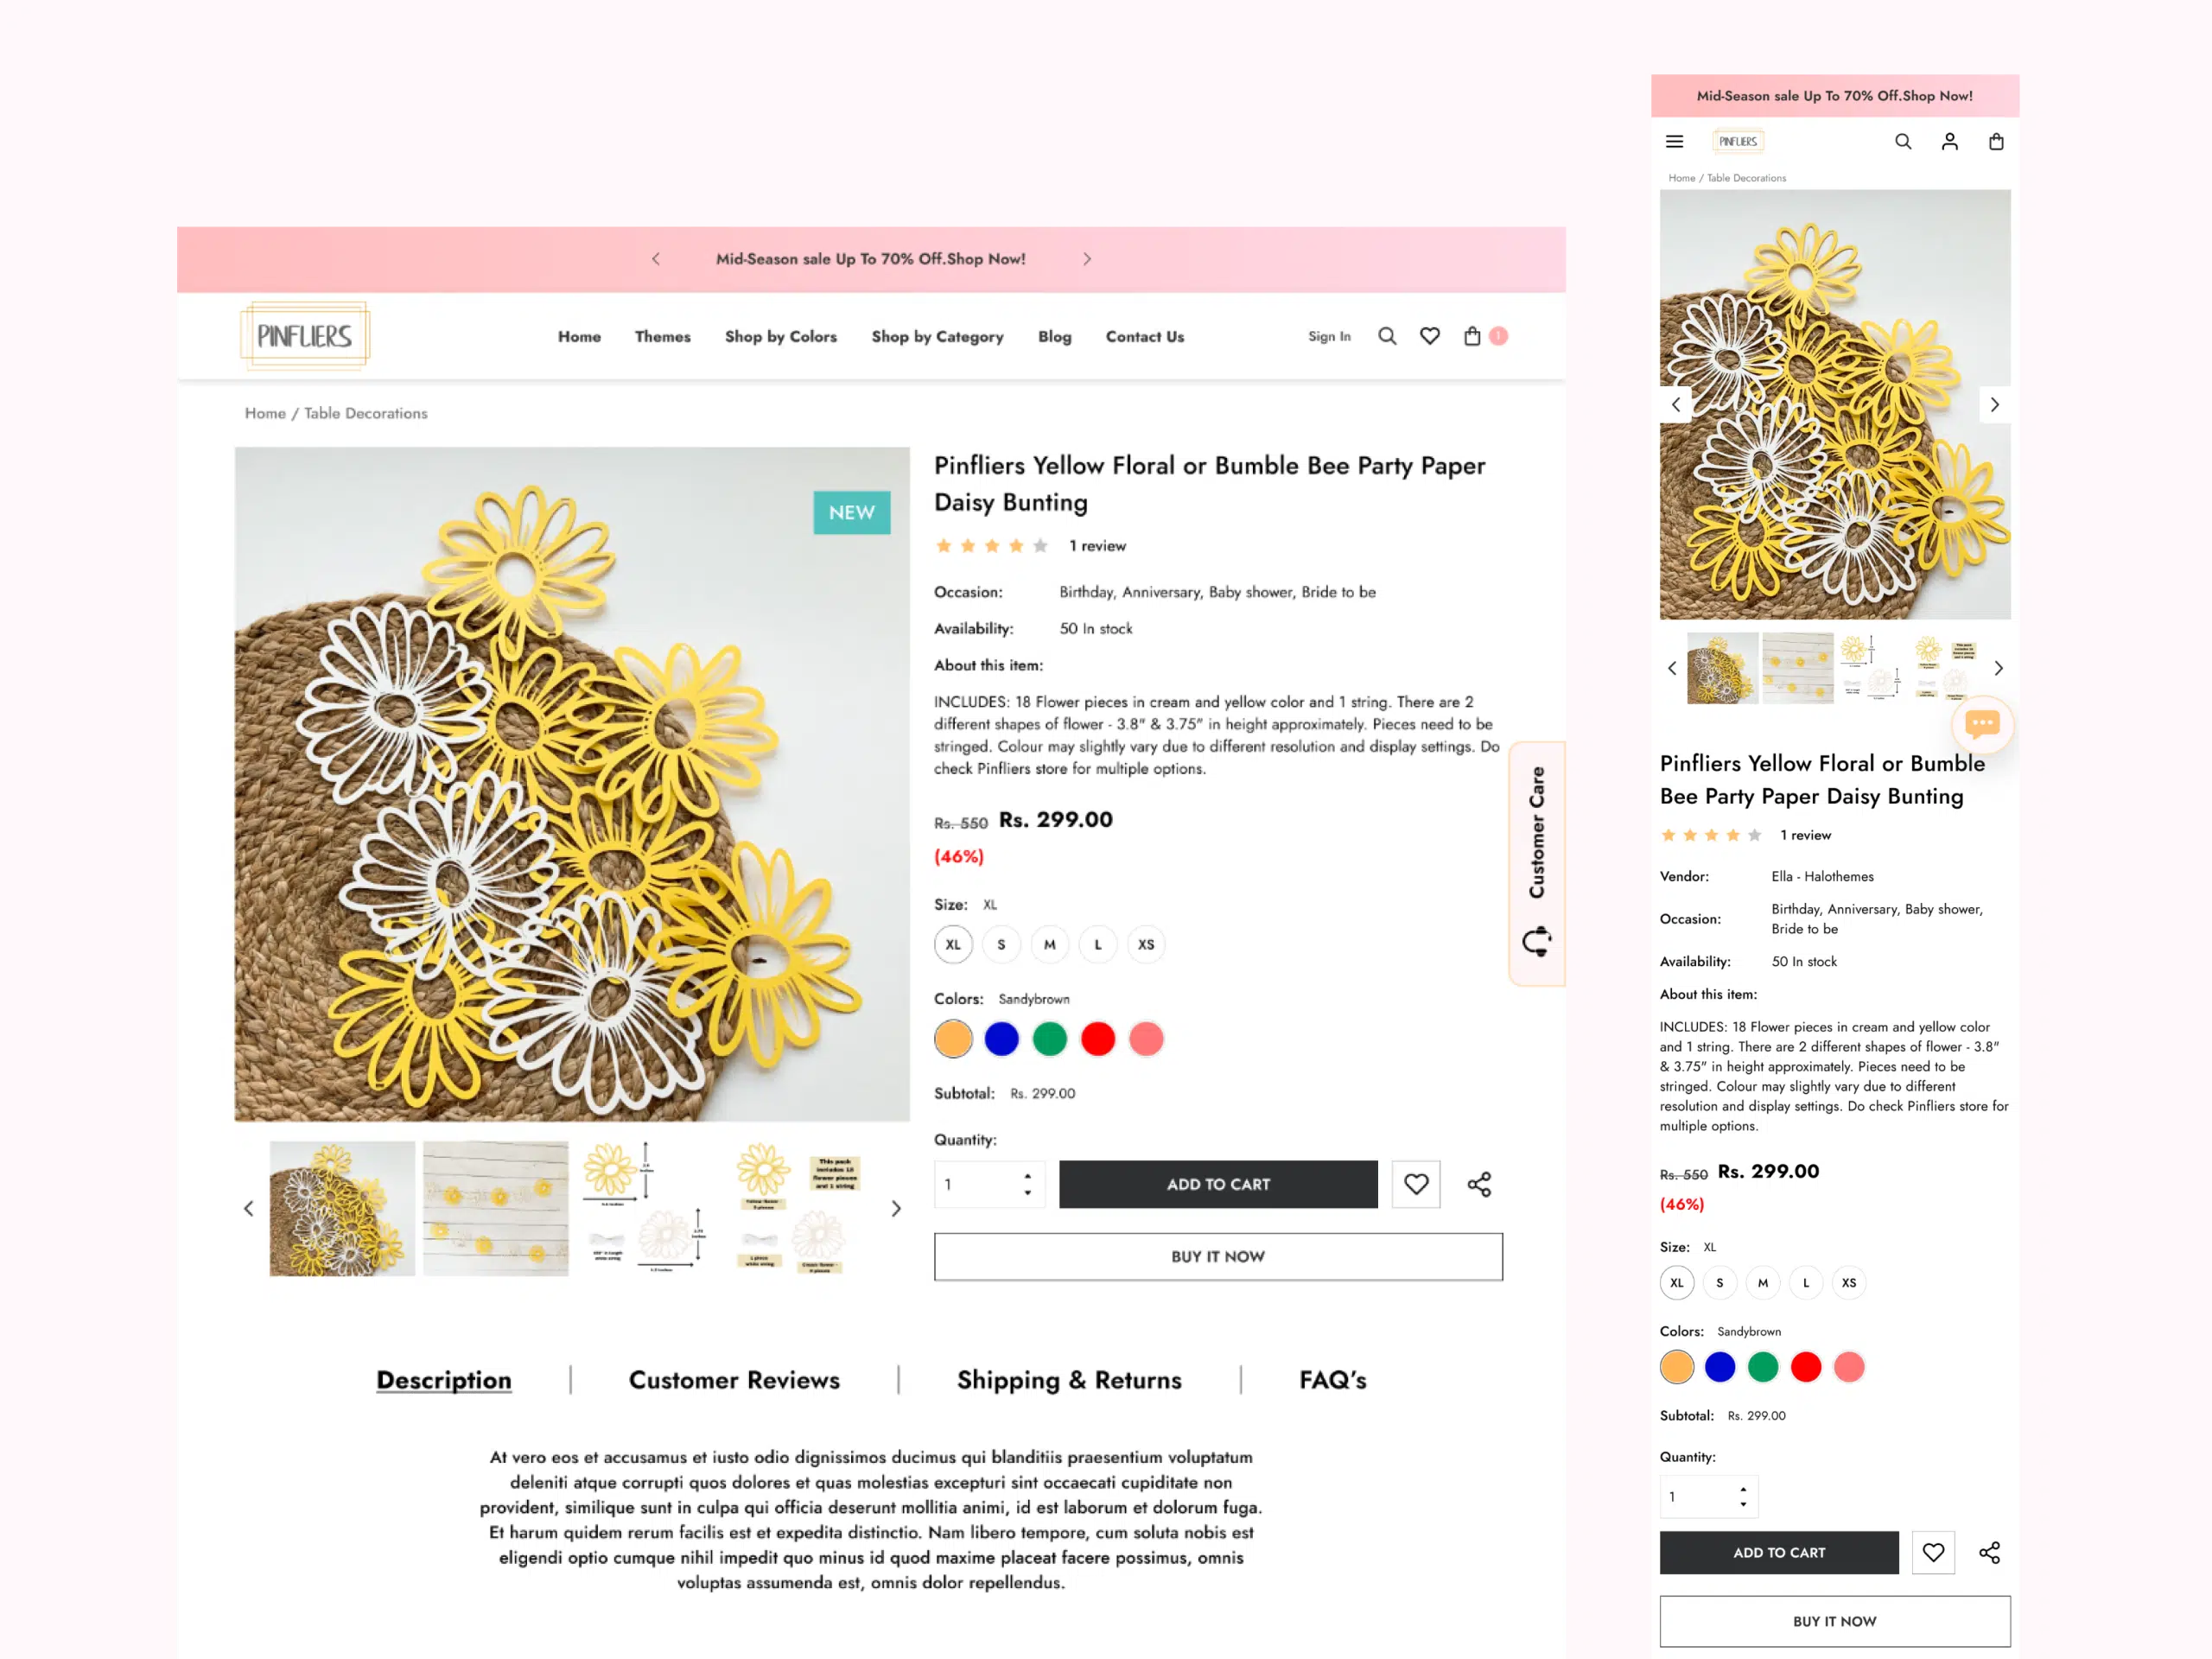Open shopping bag cart icon in desktop header
The width and height of the screenshot is (2212, 1659).
[1472, 336]
